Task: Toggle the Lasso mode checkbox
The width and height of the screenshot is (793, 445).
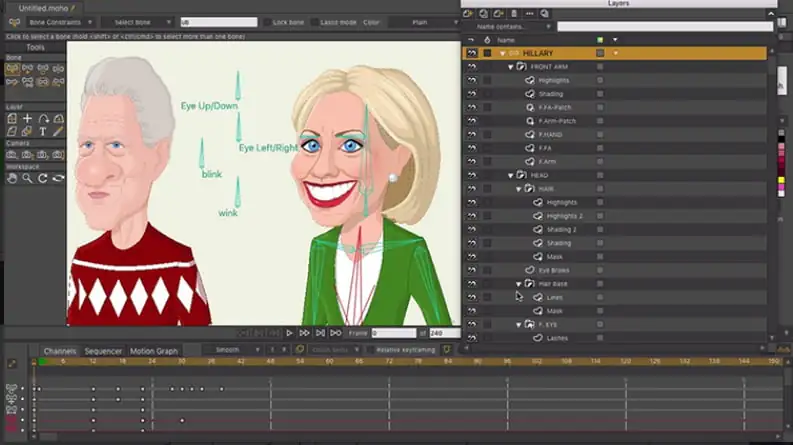Action: [x=315, y=21]
